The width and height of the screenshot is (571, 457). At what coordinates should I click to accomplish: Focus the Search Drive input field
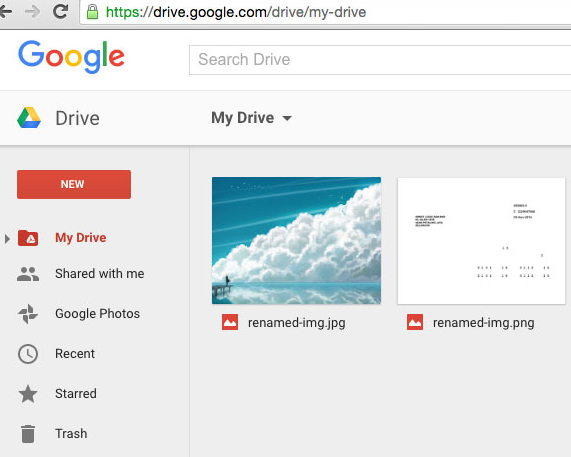pyautogui.click(x=380, y=60)
